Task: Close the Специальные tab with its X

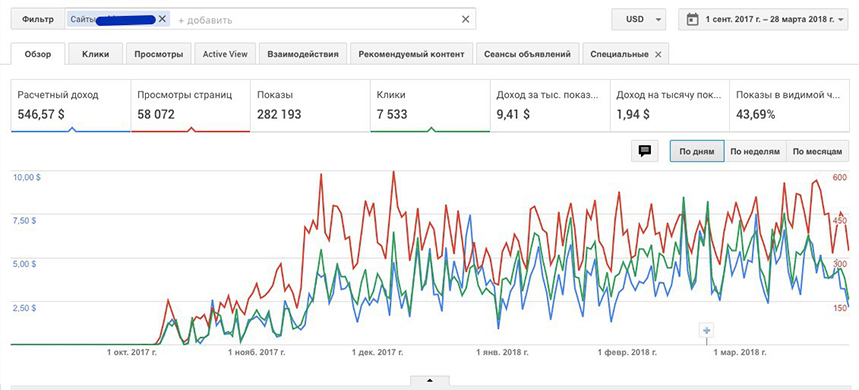Action: click(658, 54)
